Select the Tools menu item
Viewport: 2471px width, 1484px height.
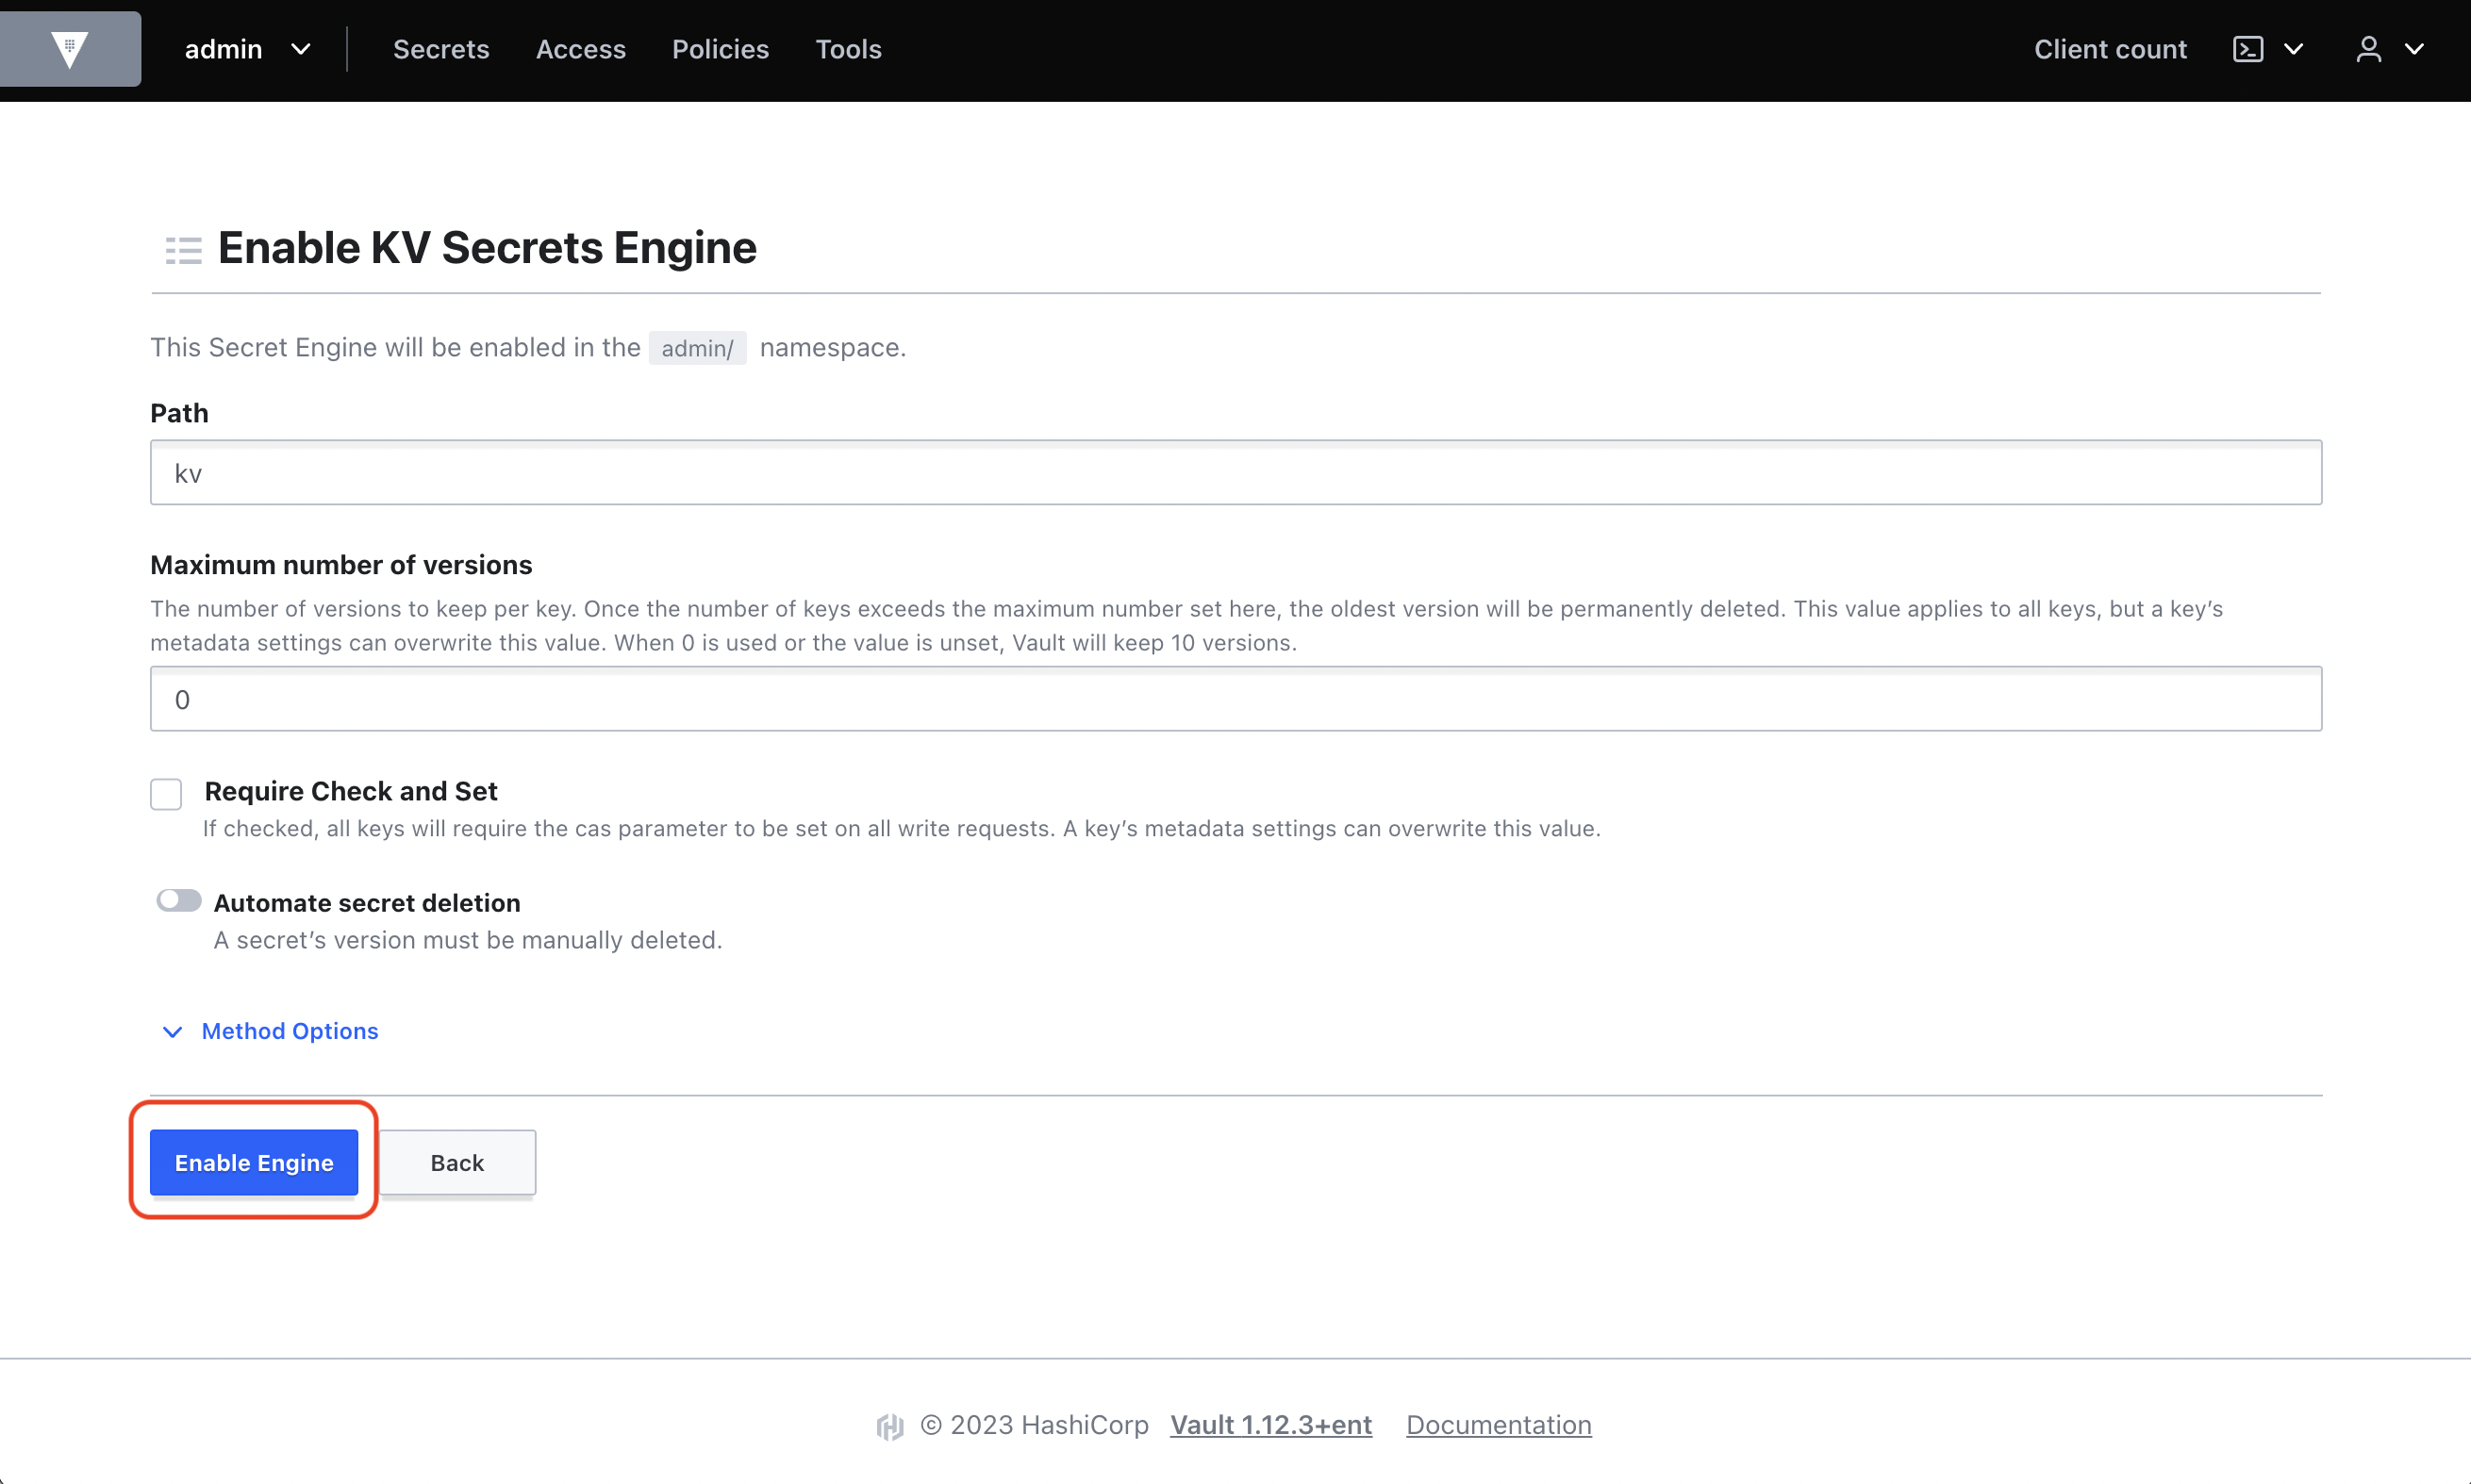click(848, 49)
